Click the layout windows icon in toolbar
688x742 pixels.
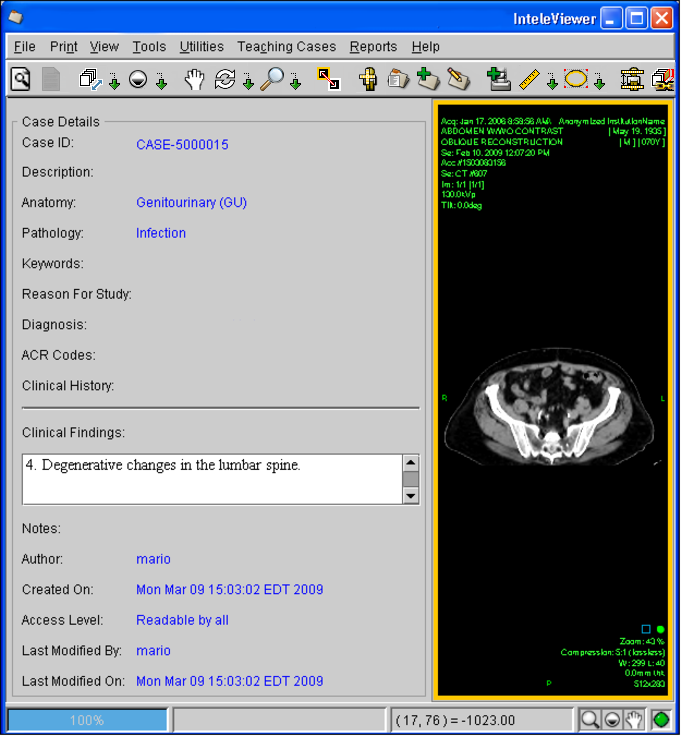(91, 79)
